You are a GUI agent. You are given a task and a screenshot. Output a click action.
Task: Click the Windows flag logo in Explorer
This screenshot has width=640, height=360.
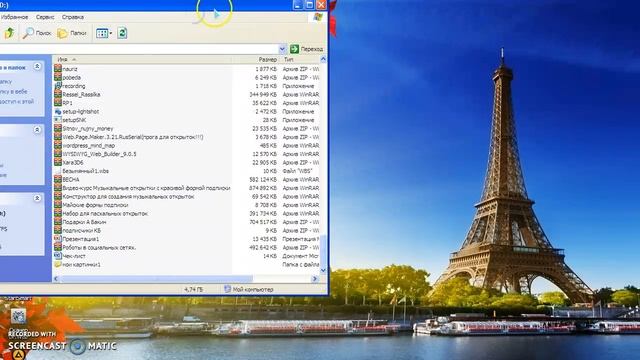coord(318,17)
